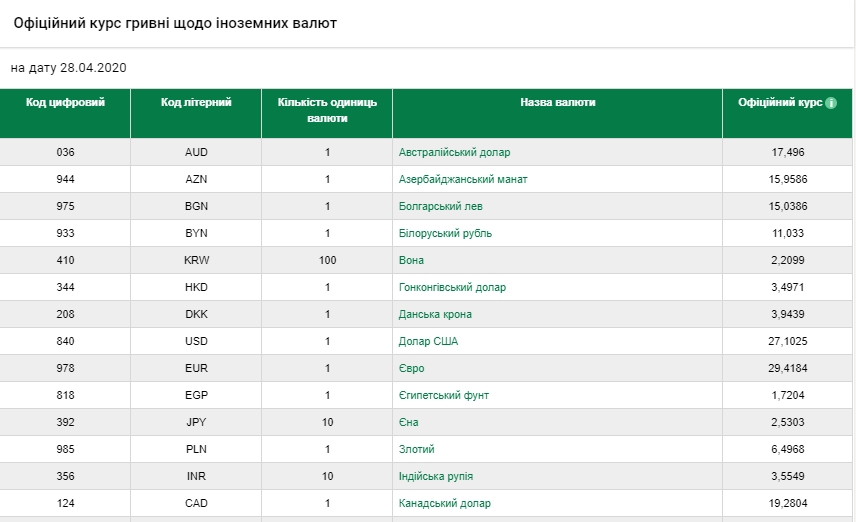This screenshot has height=522, width=856.
Task: Click the Канадський долар link
Action: [x=445, y=503]
